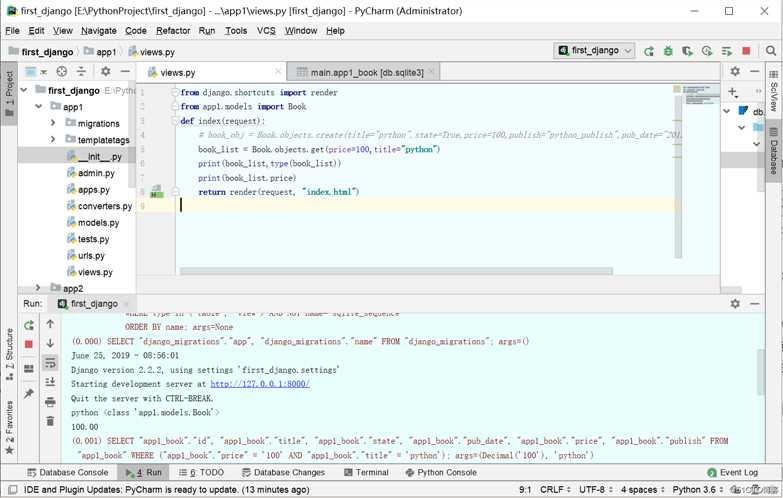
Task: Rerun first_django from the top toolbar
Action: point(649,51)
